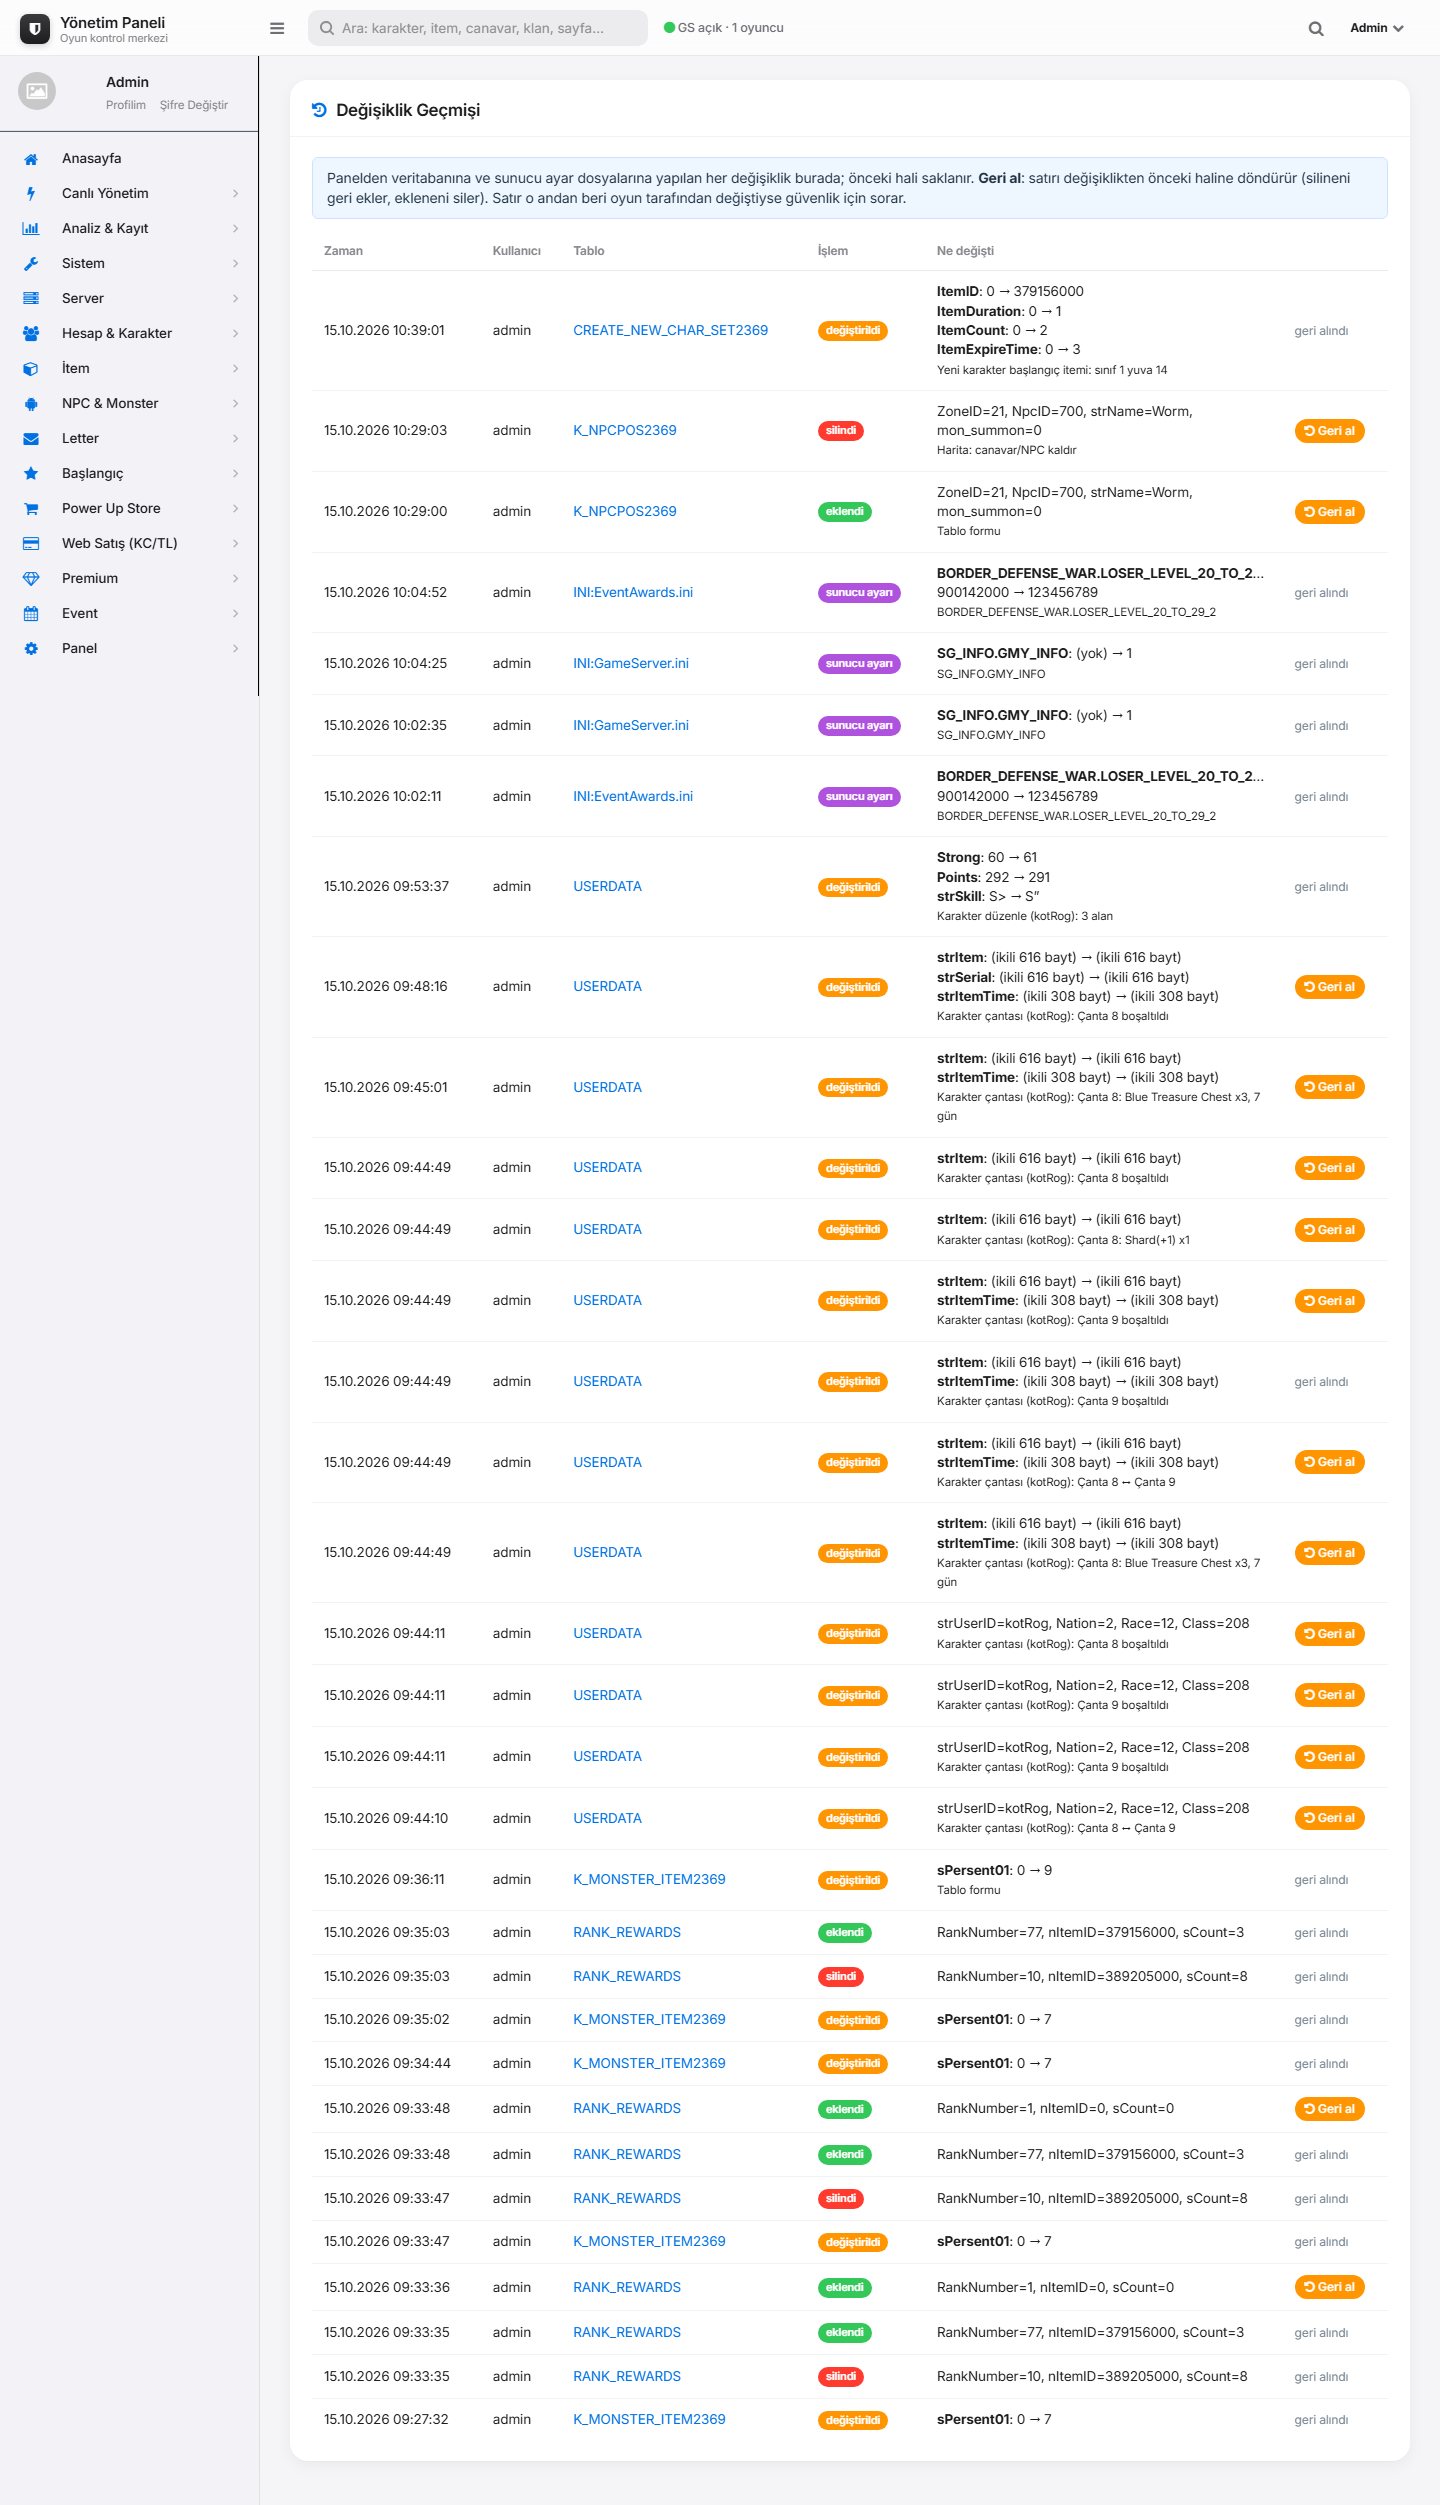Click the Sistem wrench icon

point(31,264)
